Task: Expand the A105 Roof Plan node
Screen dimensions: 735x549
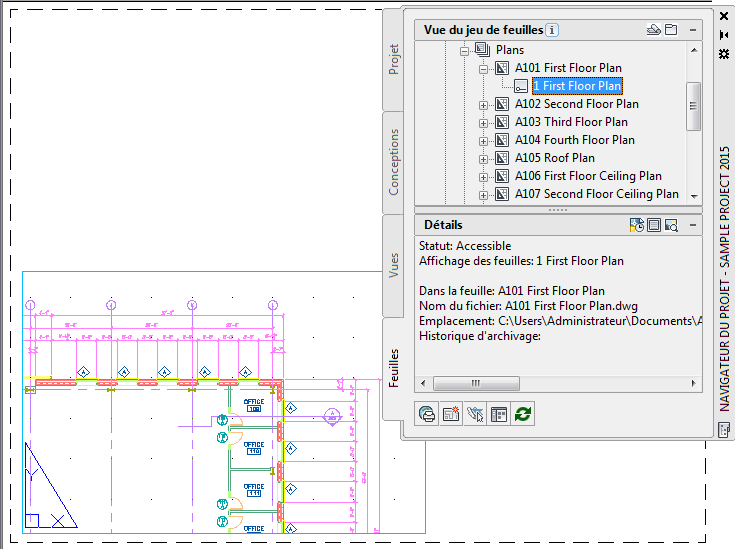Action: pos(483,159)
